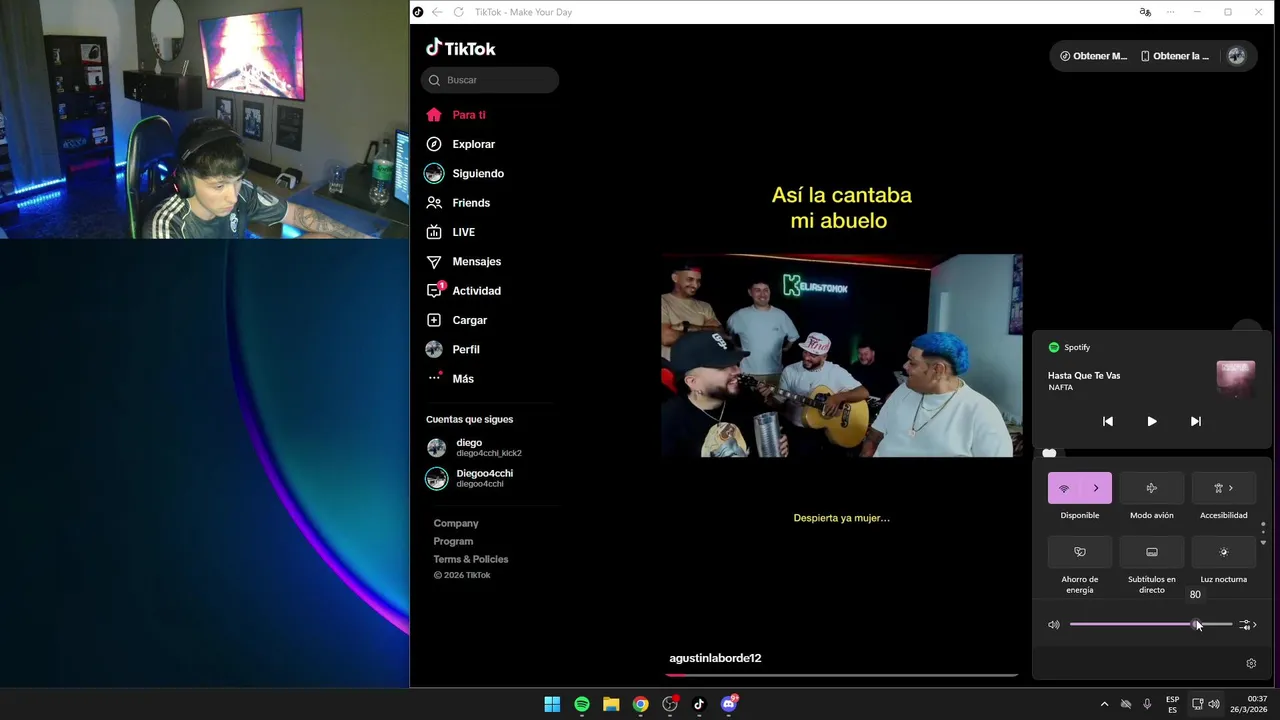Reload the TikTok page
1280x720 pixels.
tap(458, 12)
